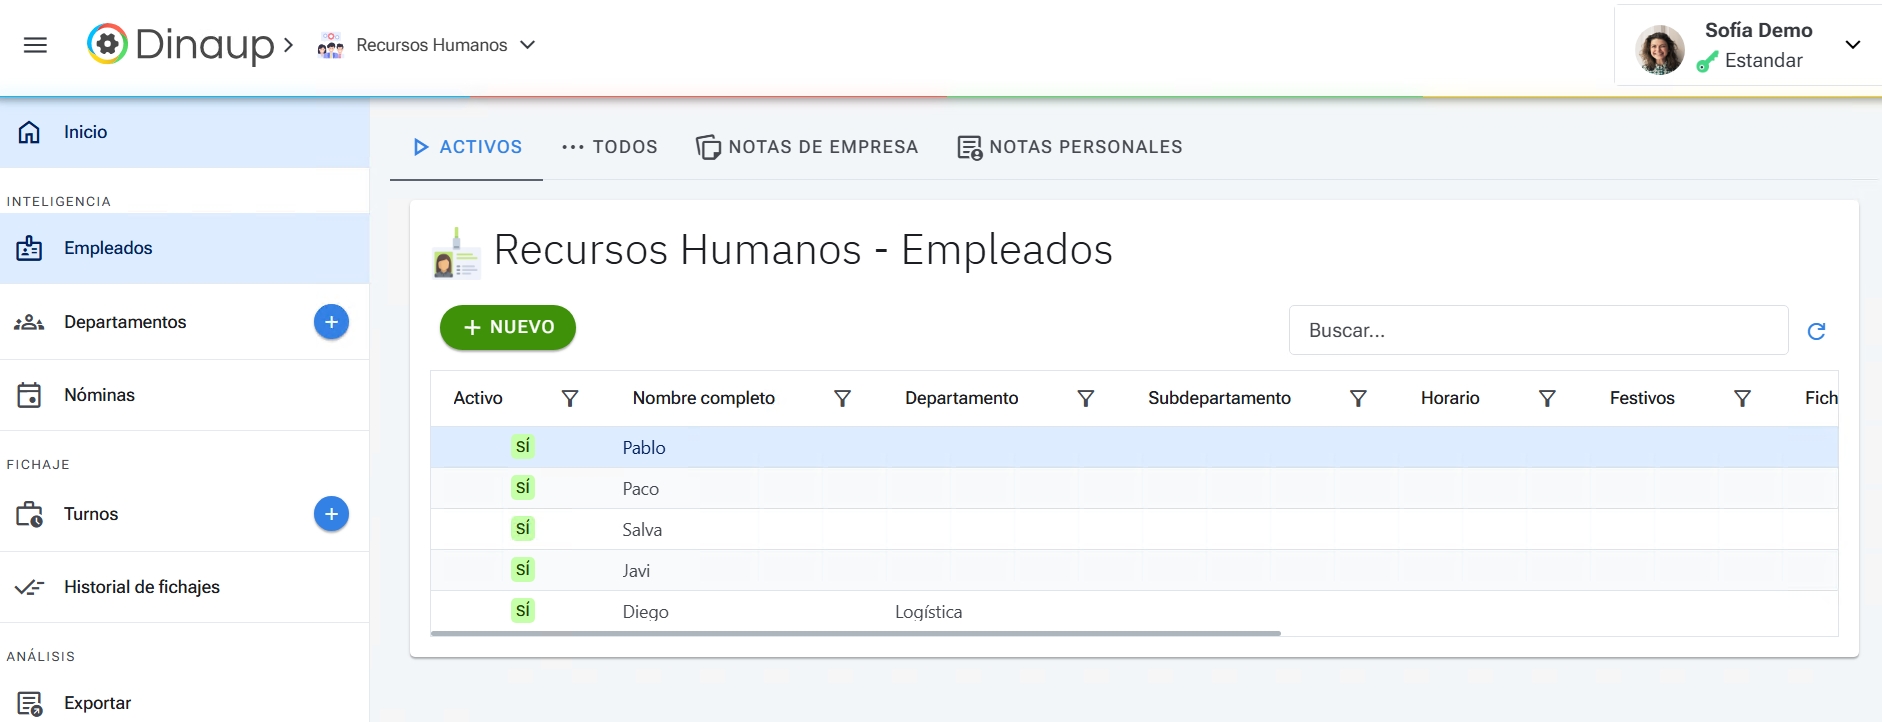Open the Subdepartamento filter dropdown
1882x722 pixels.
coord(1358,398)
